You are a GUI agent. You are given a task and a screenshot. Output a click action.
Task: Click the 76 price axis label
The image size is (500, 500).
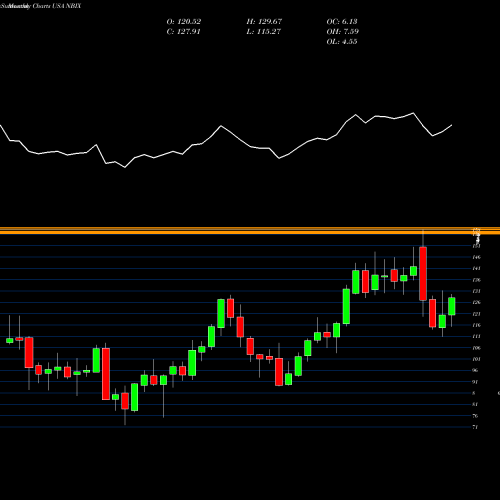tap(475, 416)
